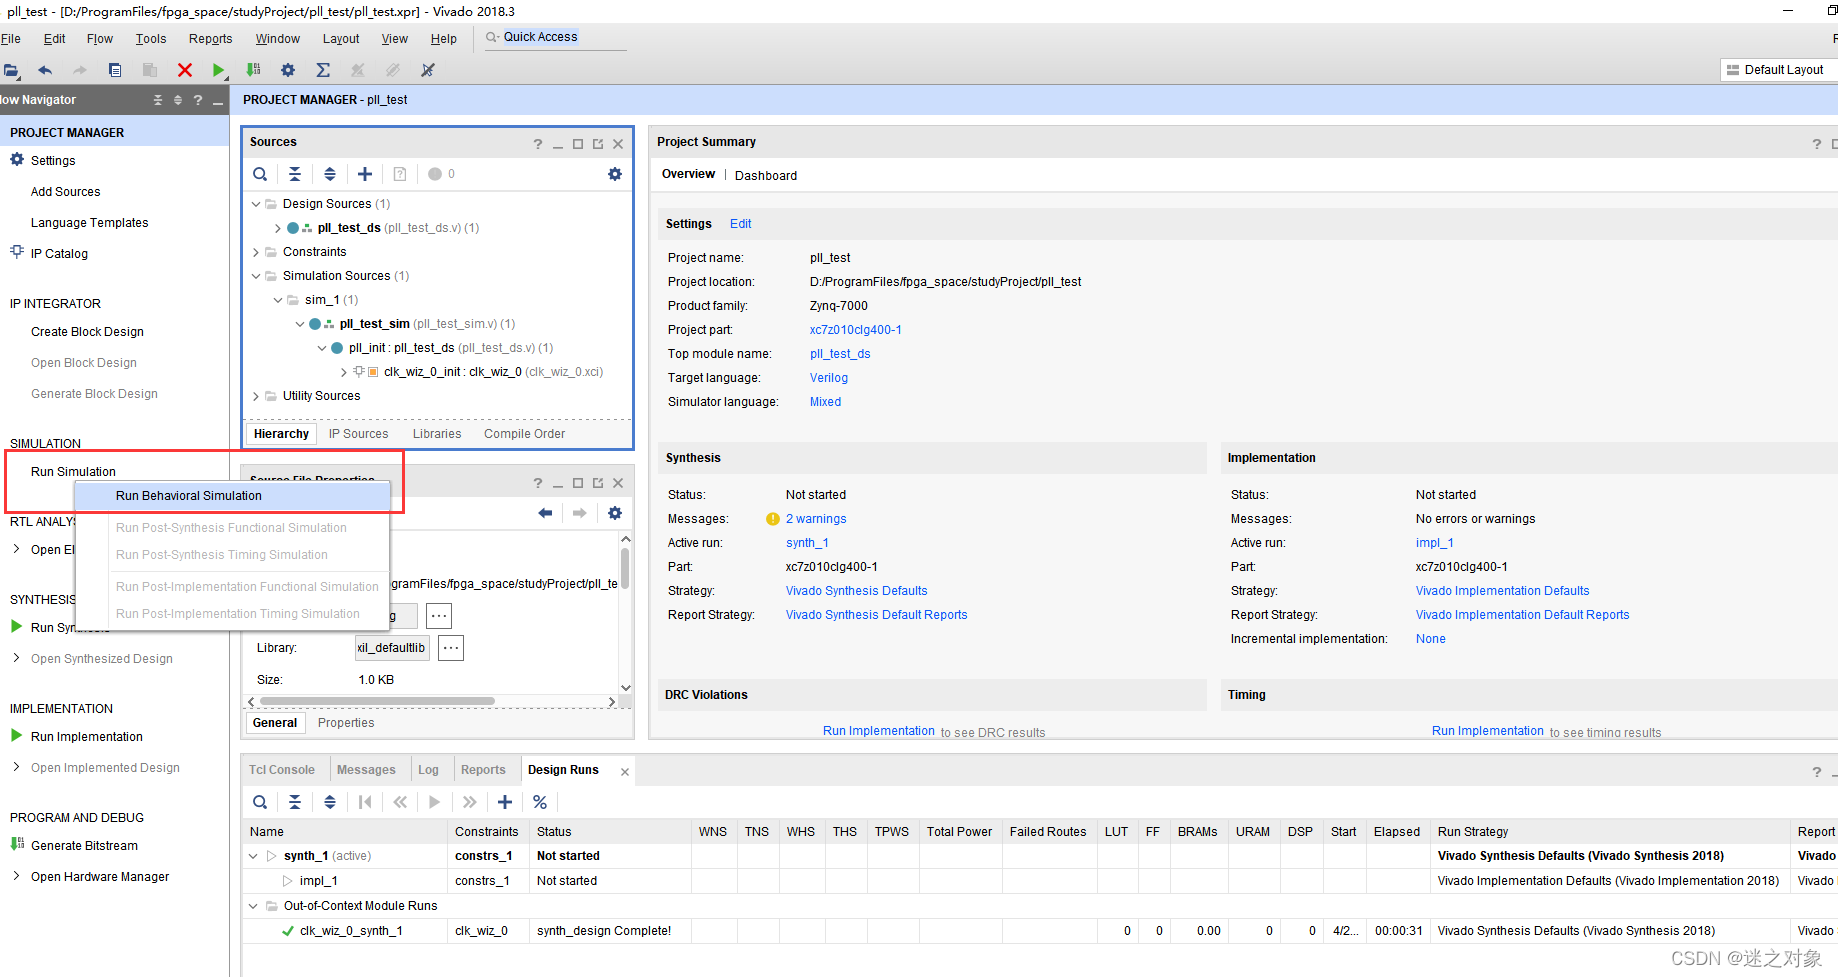Click impl_1 active run link

1434,543
